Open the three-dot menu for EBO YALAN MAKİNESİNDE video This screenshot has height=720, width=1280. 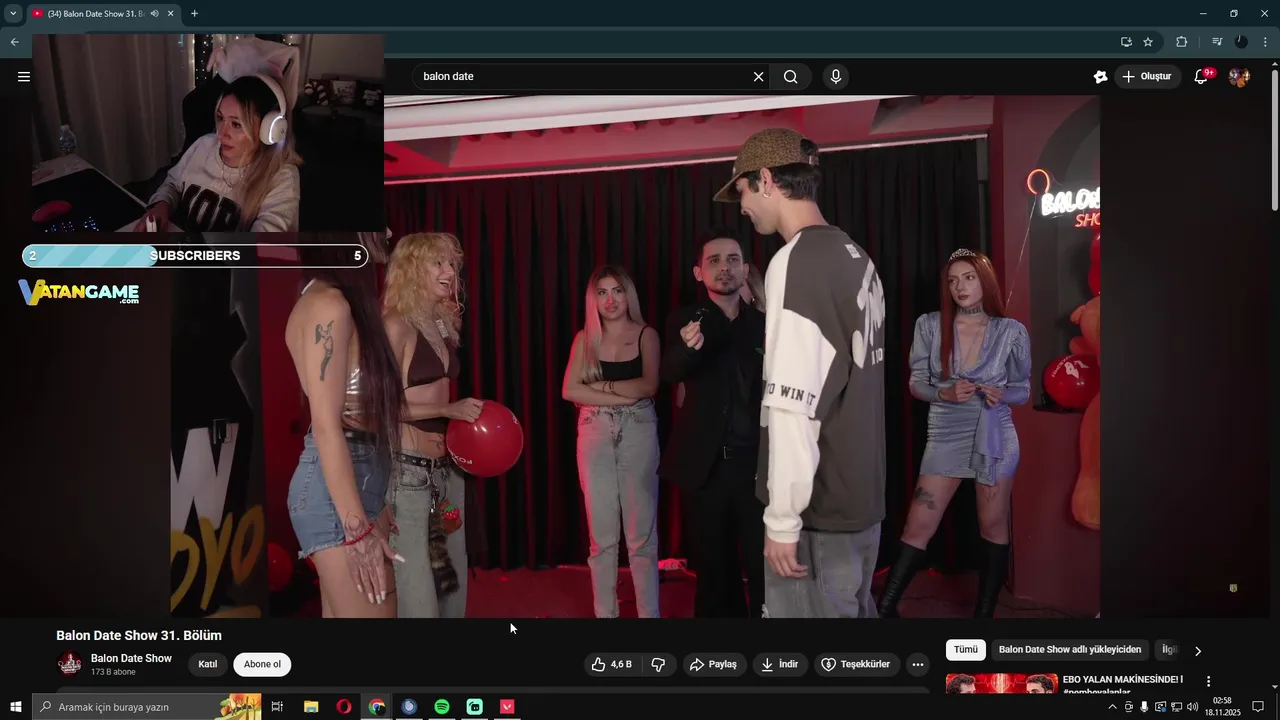[x=1208, y=682]
